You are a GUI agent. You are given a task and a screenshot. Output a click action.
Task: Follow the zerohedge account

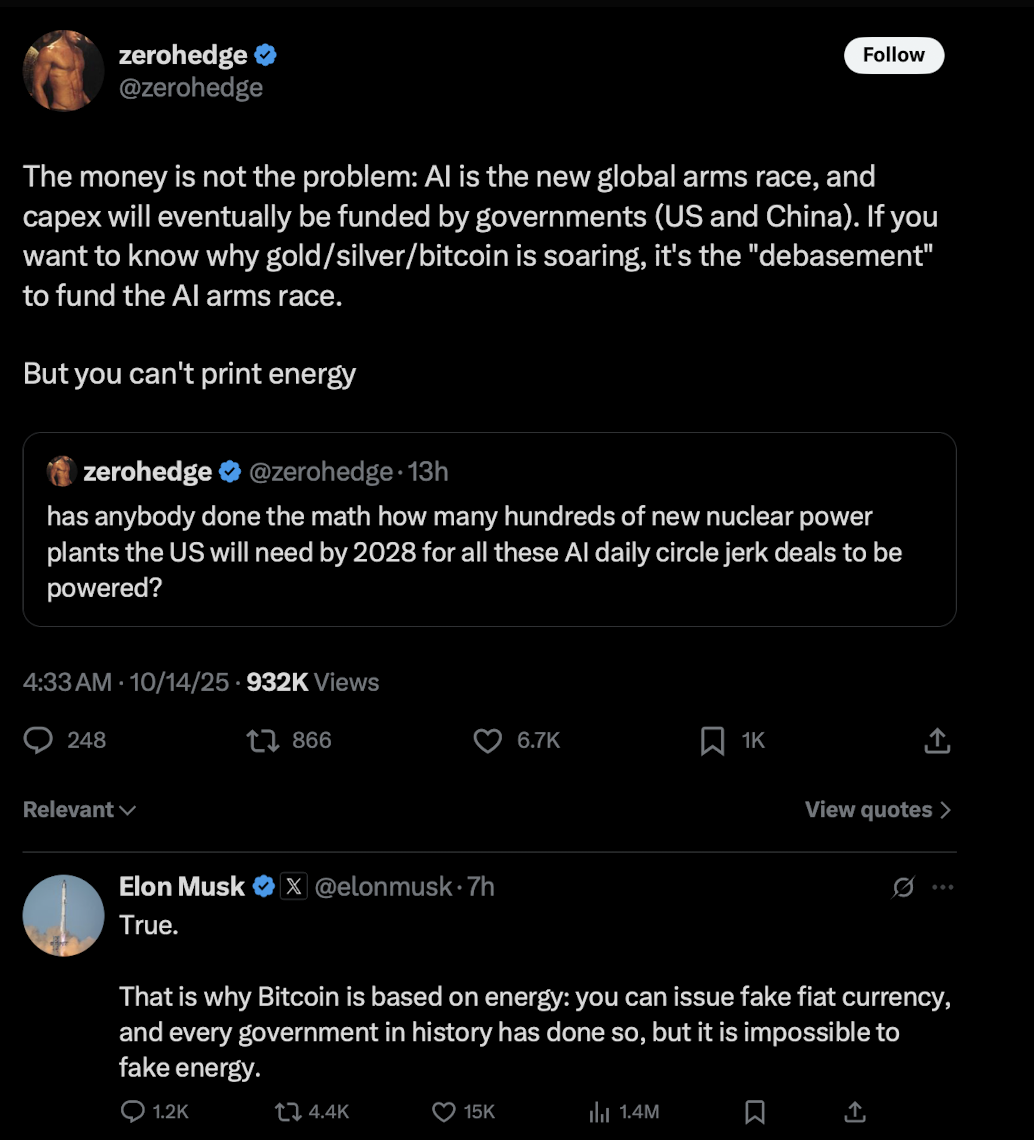click(x=893, y=55)
